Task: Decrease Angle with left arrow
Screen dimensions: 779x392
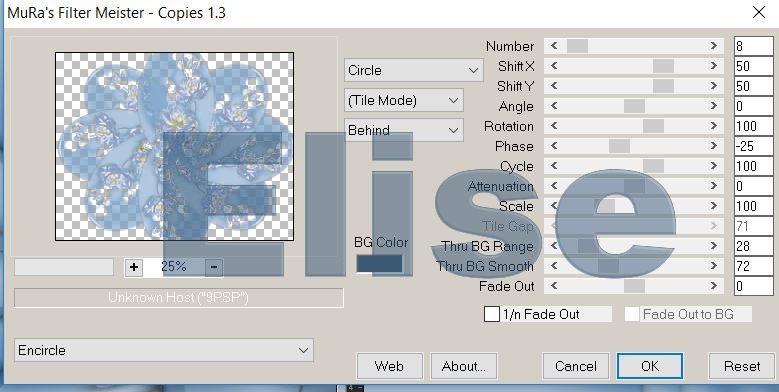Action: tap(554, 106)
